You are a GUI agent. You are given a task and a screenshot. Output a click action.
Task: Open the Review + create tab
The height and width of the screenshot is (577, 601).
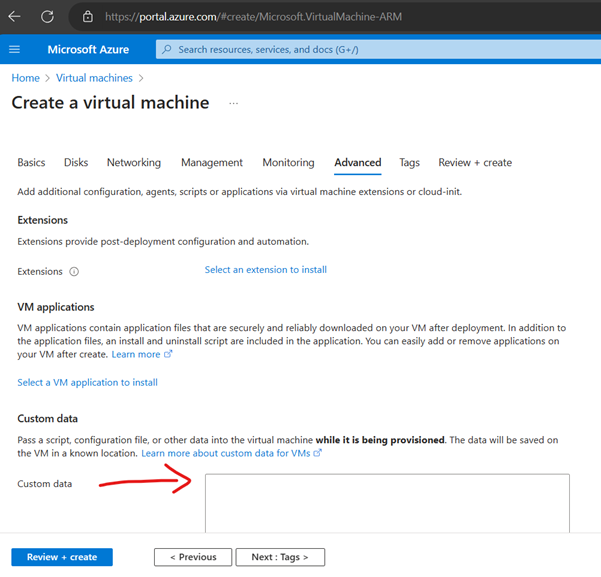pos(475,163)
